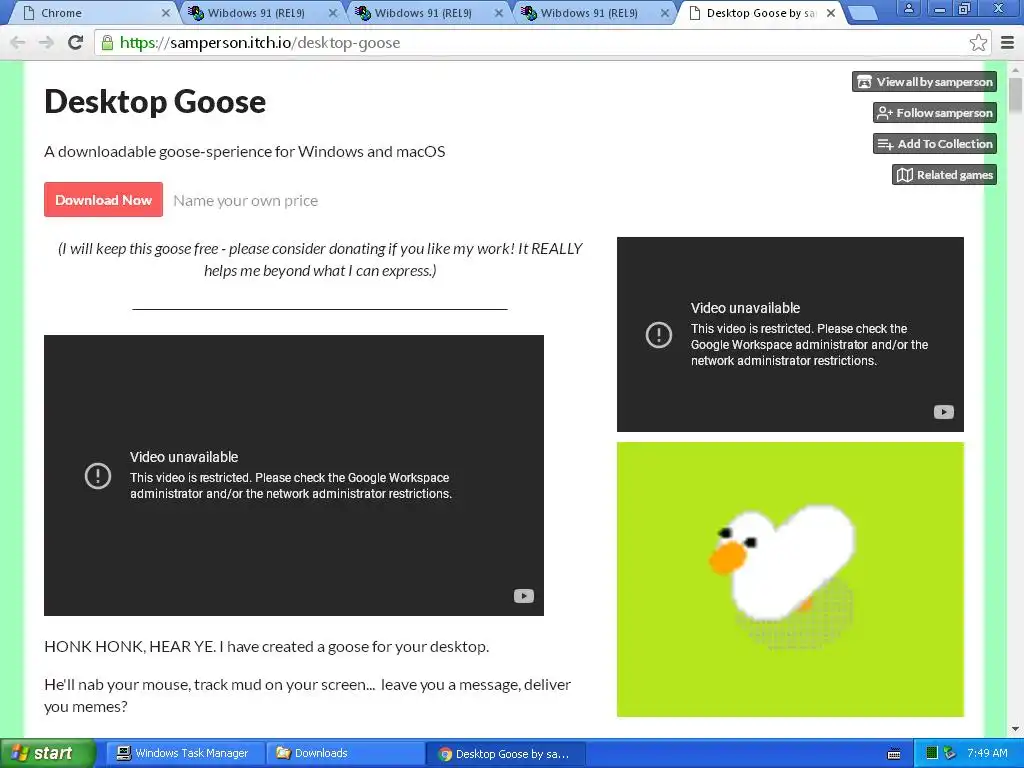Click 'He'll nab your mouse' paragraph
The height and width of the screenshot is (768, 1024).
tap(308, 696)
